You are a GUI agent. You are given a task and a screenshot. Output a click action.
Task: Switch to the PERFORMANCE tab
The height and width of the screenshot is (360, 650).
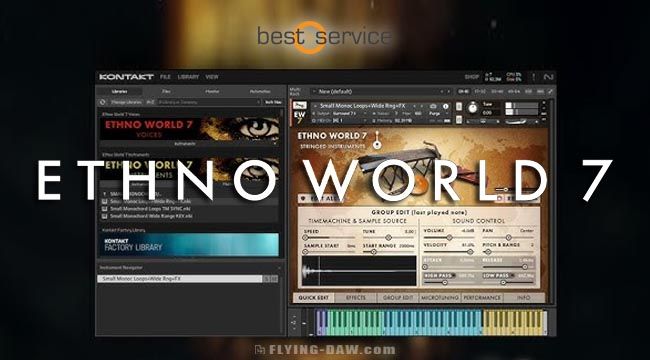(x=482, y=298)
